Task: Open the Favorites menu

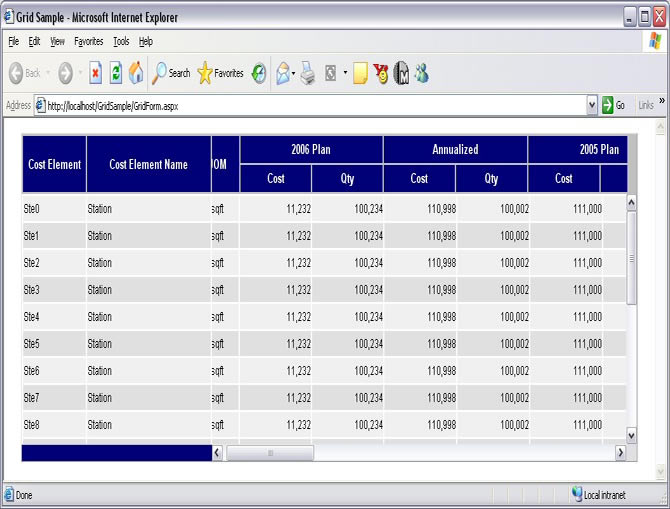Action: click(x=89, y=41)
